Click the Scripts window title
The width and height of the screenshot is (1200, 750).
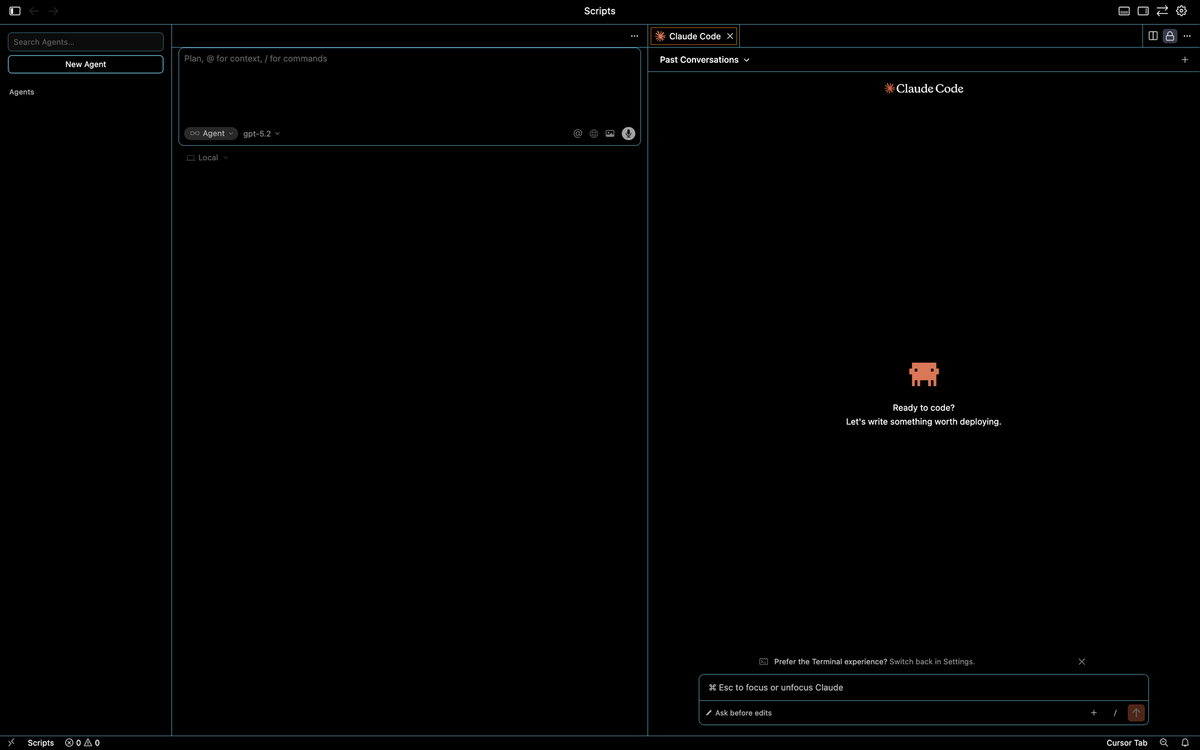[600, 11]
